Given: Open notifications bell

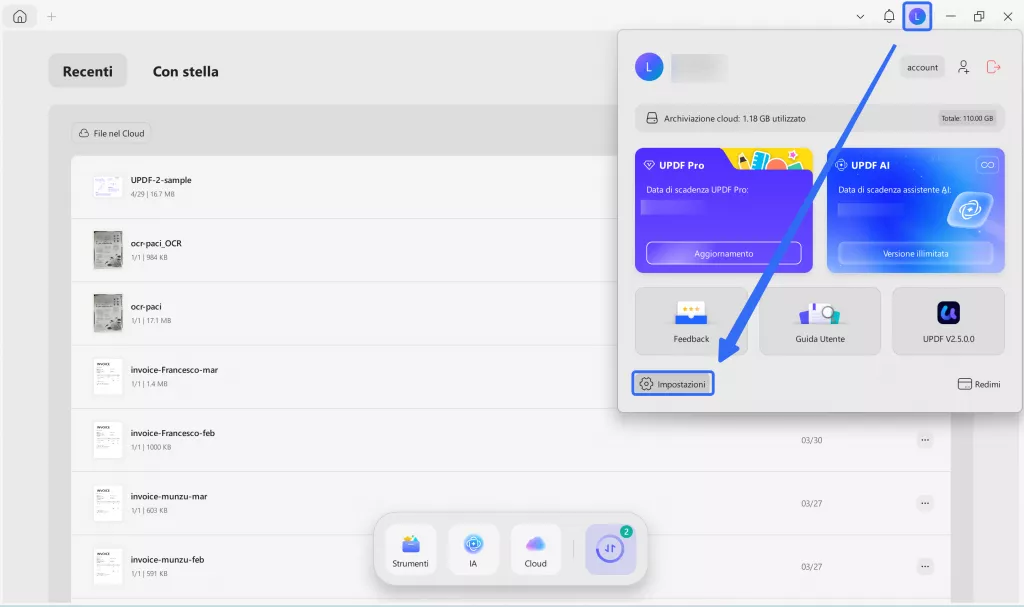Looking at the screenshot, I should click(x=889, y=16).
